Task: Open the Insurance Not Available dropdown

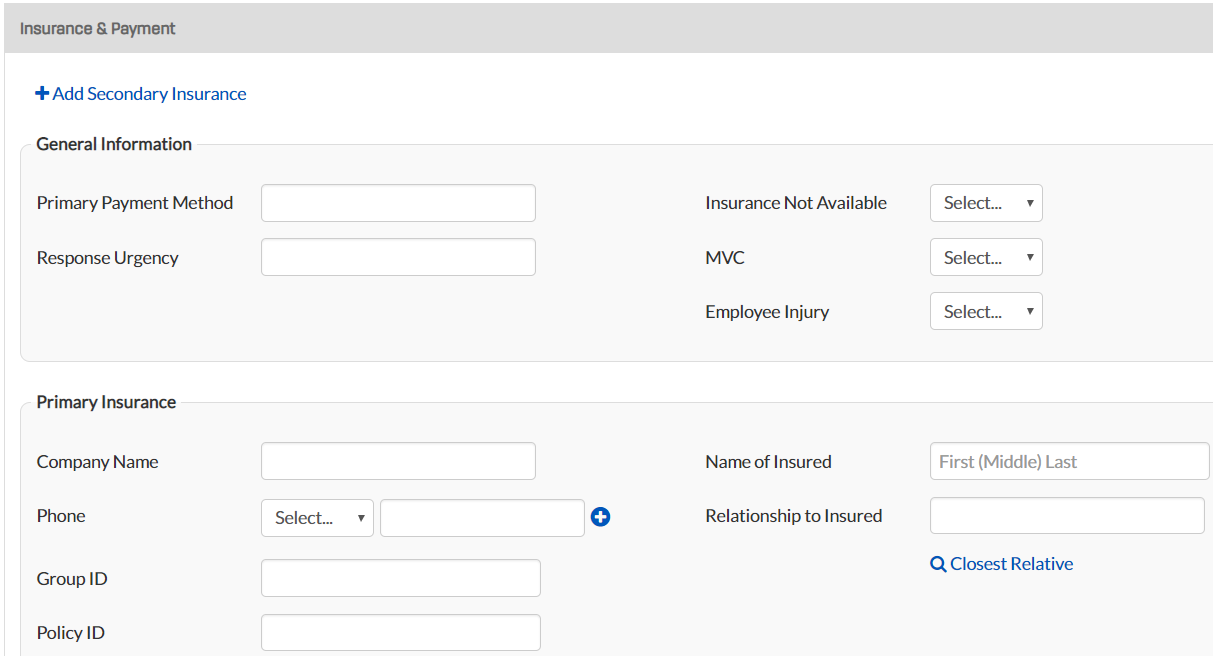Action: point(986,203)
